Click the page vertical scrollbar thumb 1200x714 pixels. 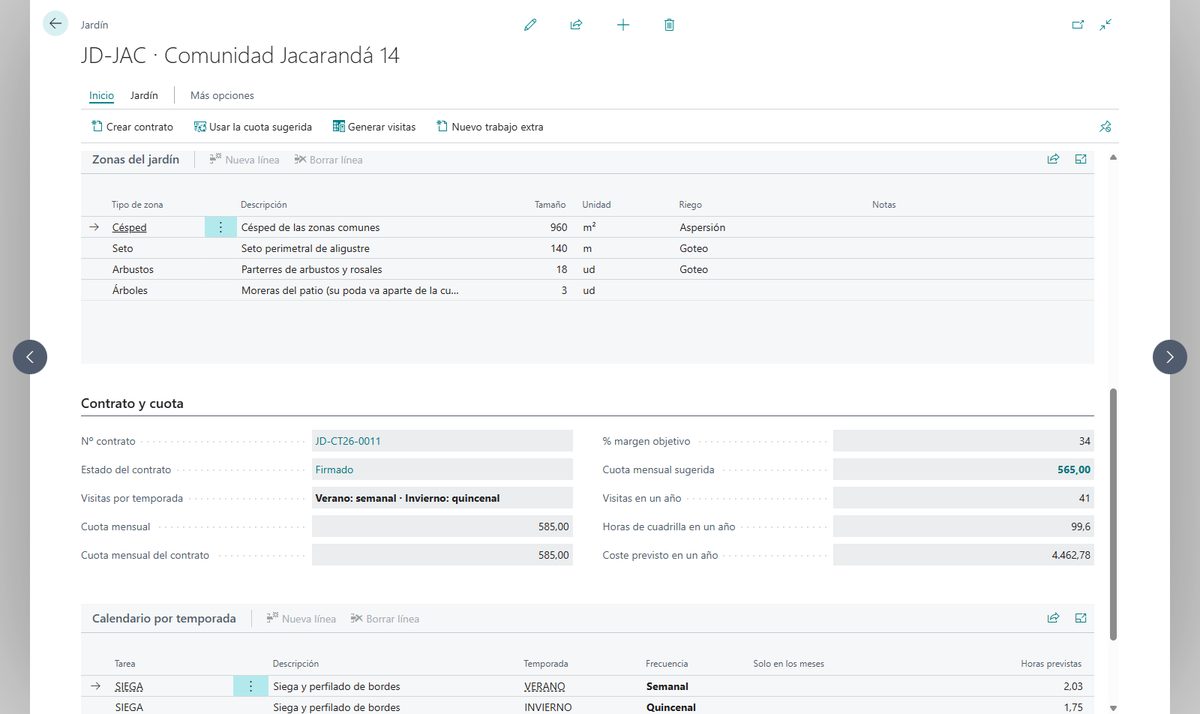click(1113, 515)
